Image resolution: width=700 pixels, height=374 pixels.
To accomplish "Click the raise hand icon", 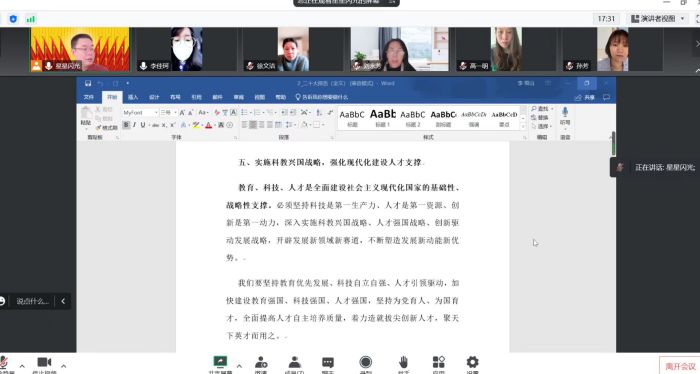I will 403,362.
